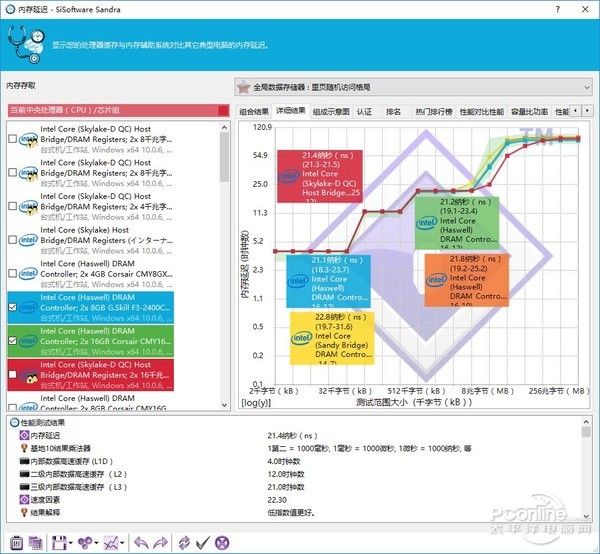Click the Intel icon of the Skylake-D QC 2x 4千兆字 row
The image size is (600, 554).
[x=28, y=207]
